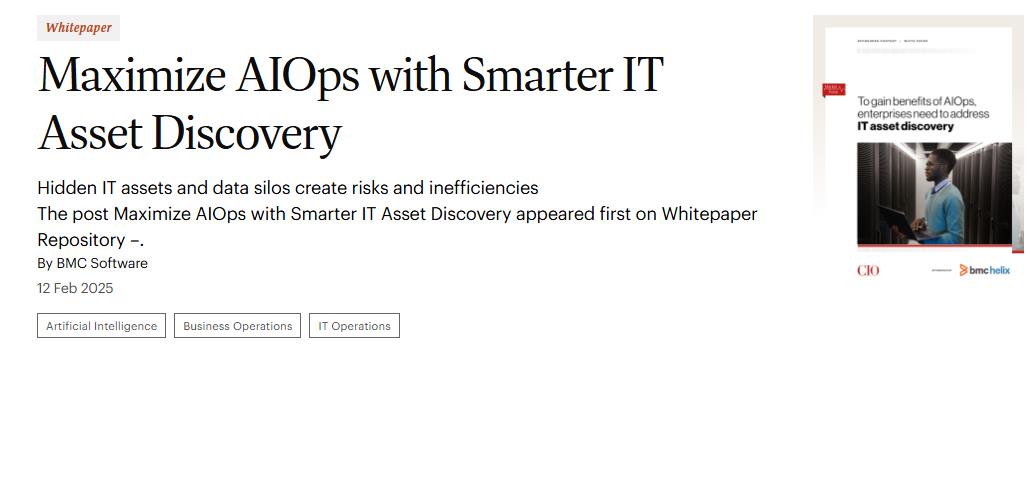Open the Business Operations tag

237,326
